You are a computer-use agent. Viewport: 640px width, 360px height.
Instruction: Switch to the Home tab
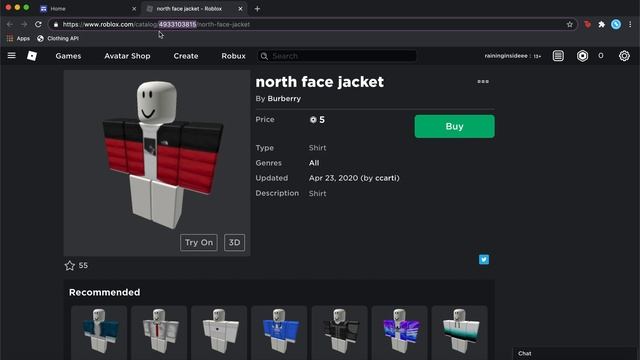88,9
